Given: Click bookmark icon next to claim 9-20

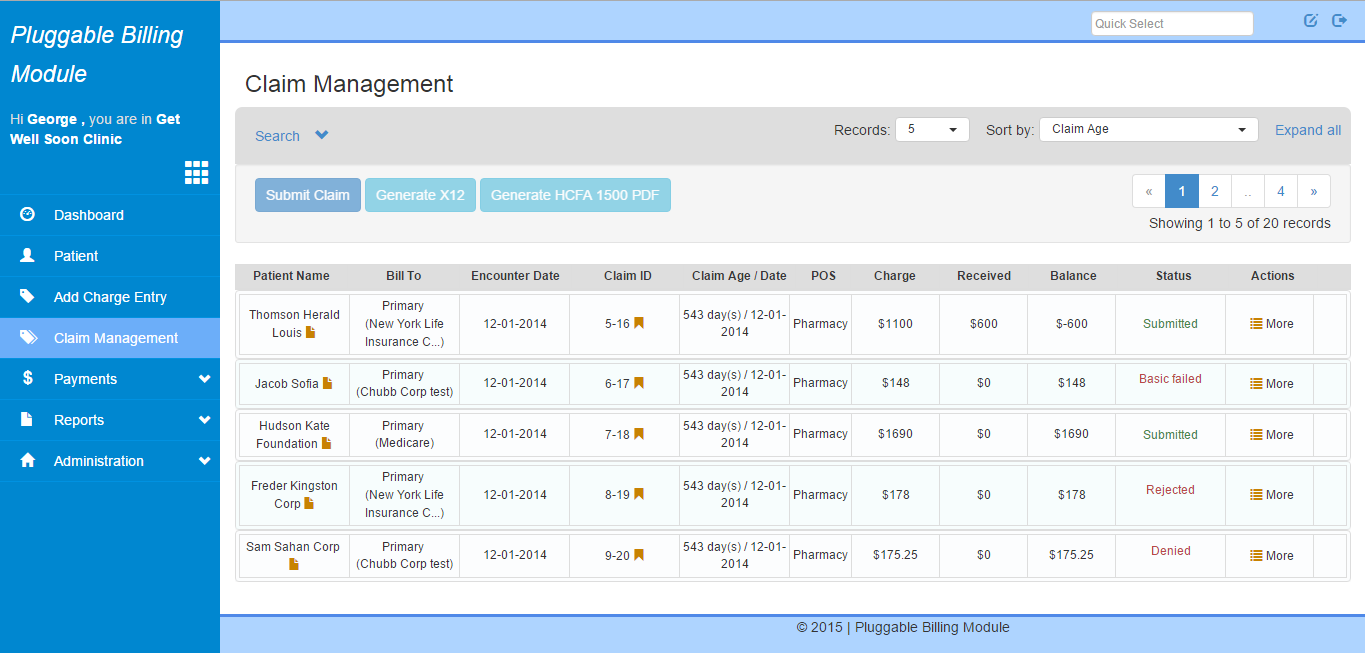Looking at the screenshot, I should click(639, 555).
